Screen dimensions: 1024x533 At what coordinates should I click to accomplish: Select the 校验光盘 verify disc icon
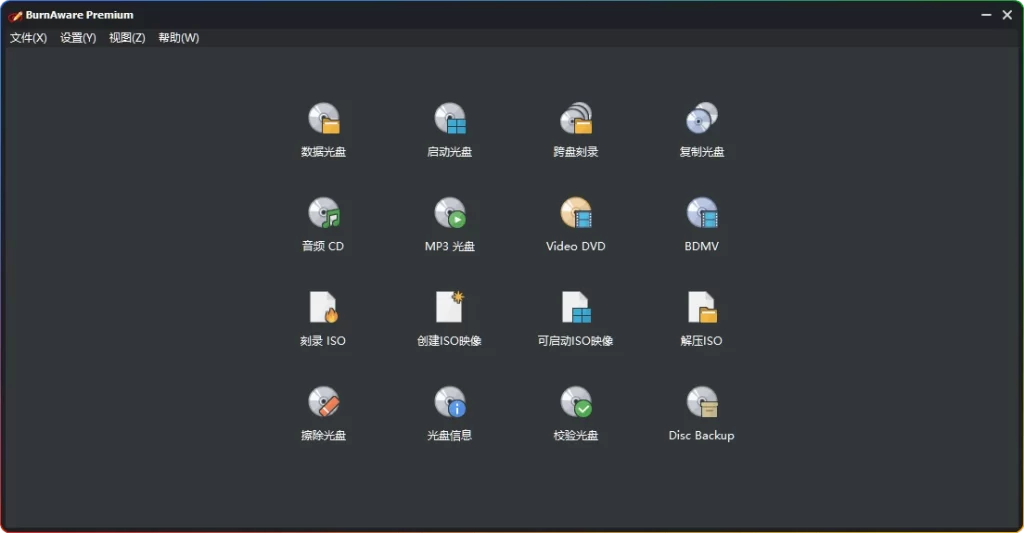(x=576, y=402)
